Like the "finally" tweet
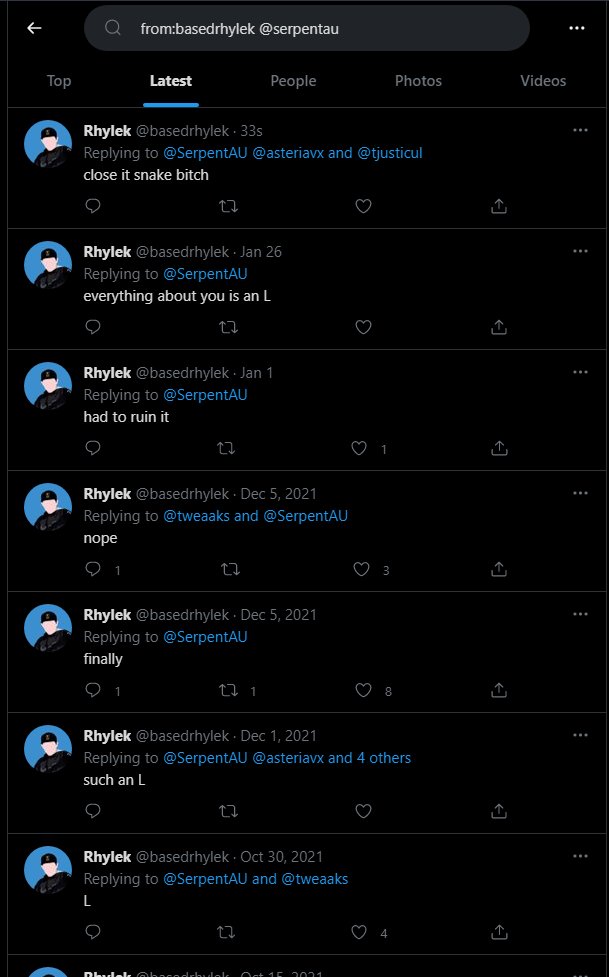This screenshot has height=977, width=609. tap(364, 691)
